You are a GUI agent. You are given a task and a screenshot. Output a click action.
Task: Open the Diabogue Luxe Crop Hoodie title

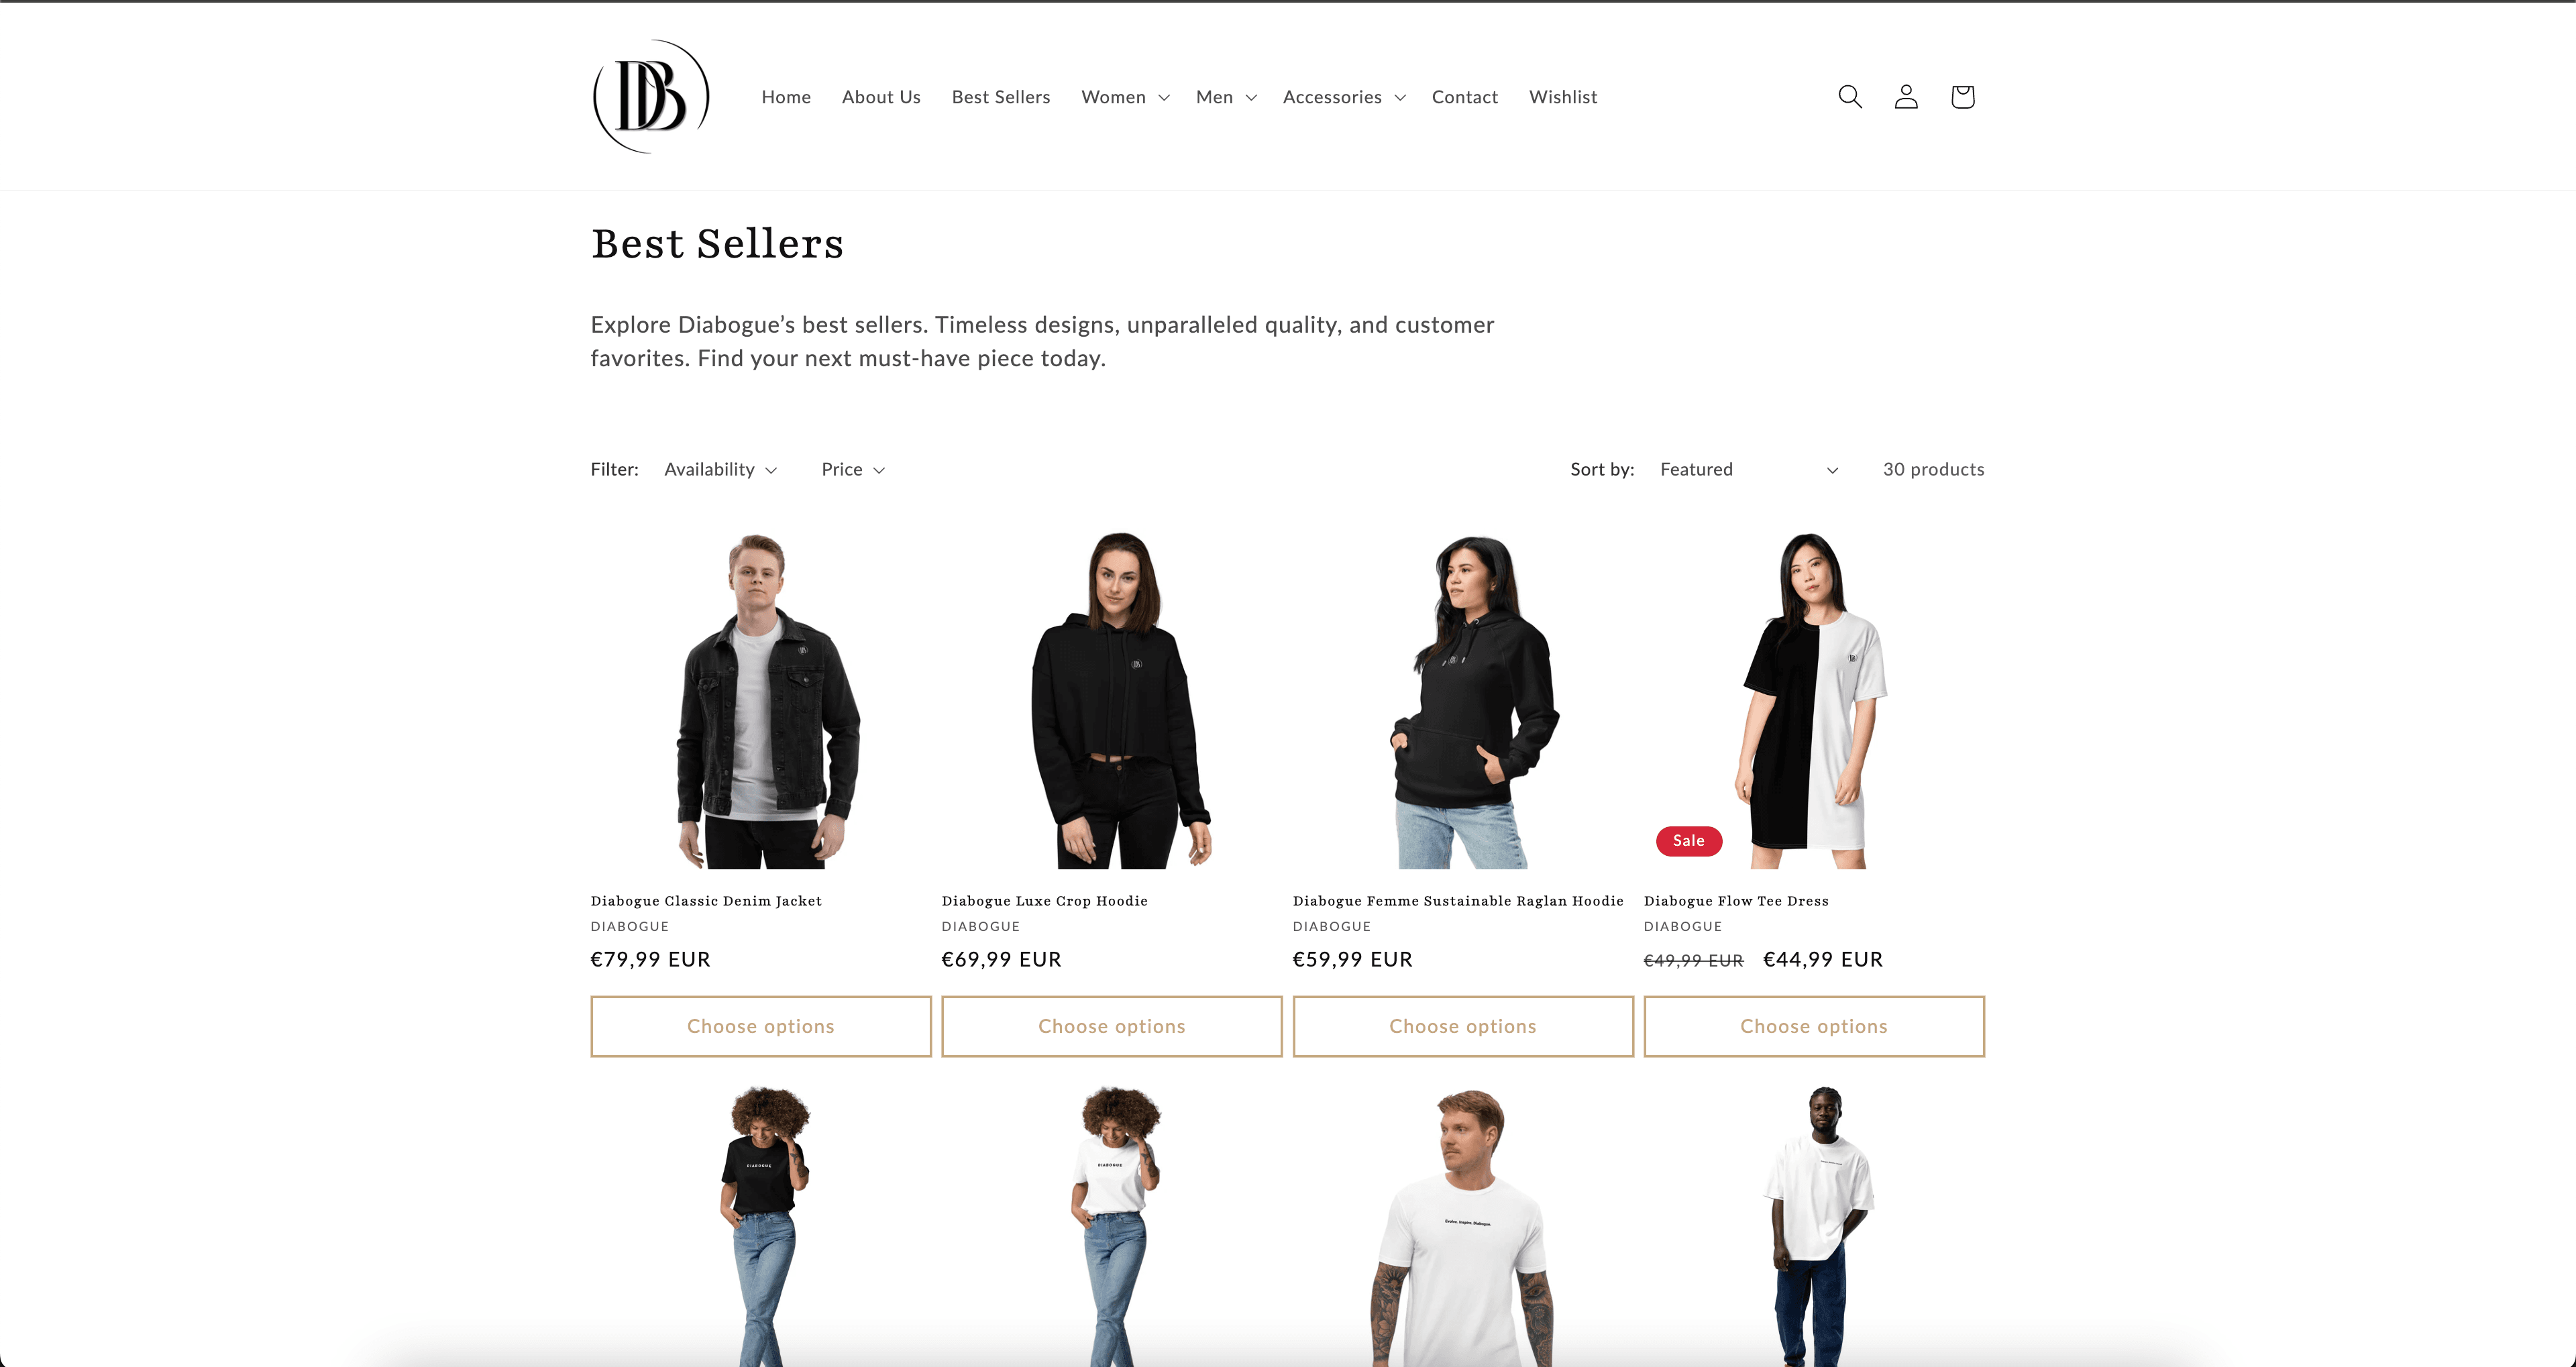click(x=1045, y=900)
